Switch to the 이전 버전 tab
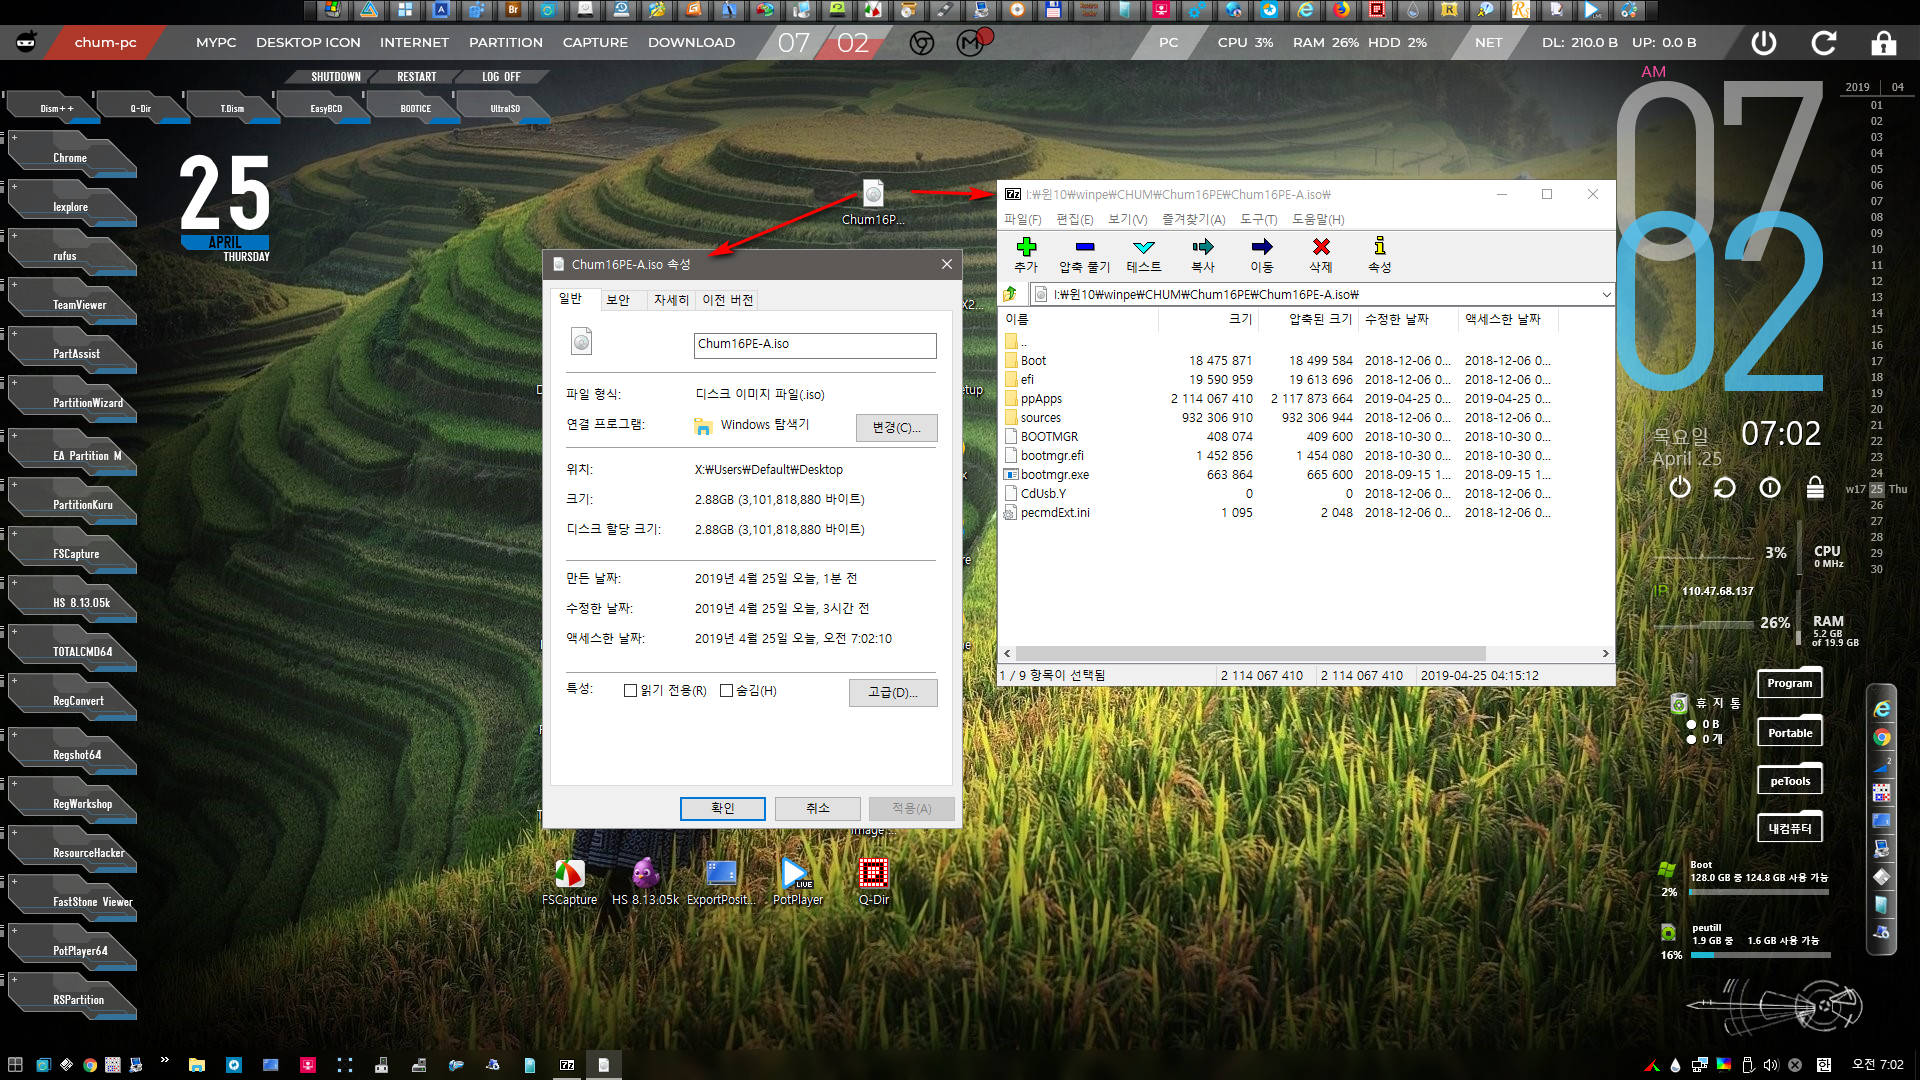The width and height of the screenshot is (1920, 1080). pyautogui.click(x=727, y=300)
